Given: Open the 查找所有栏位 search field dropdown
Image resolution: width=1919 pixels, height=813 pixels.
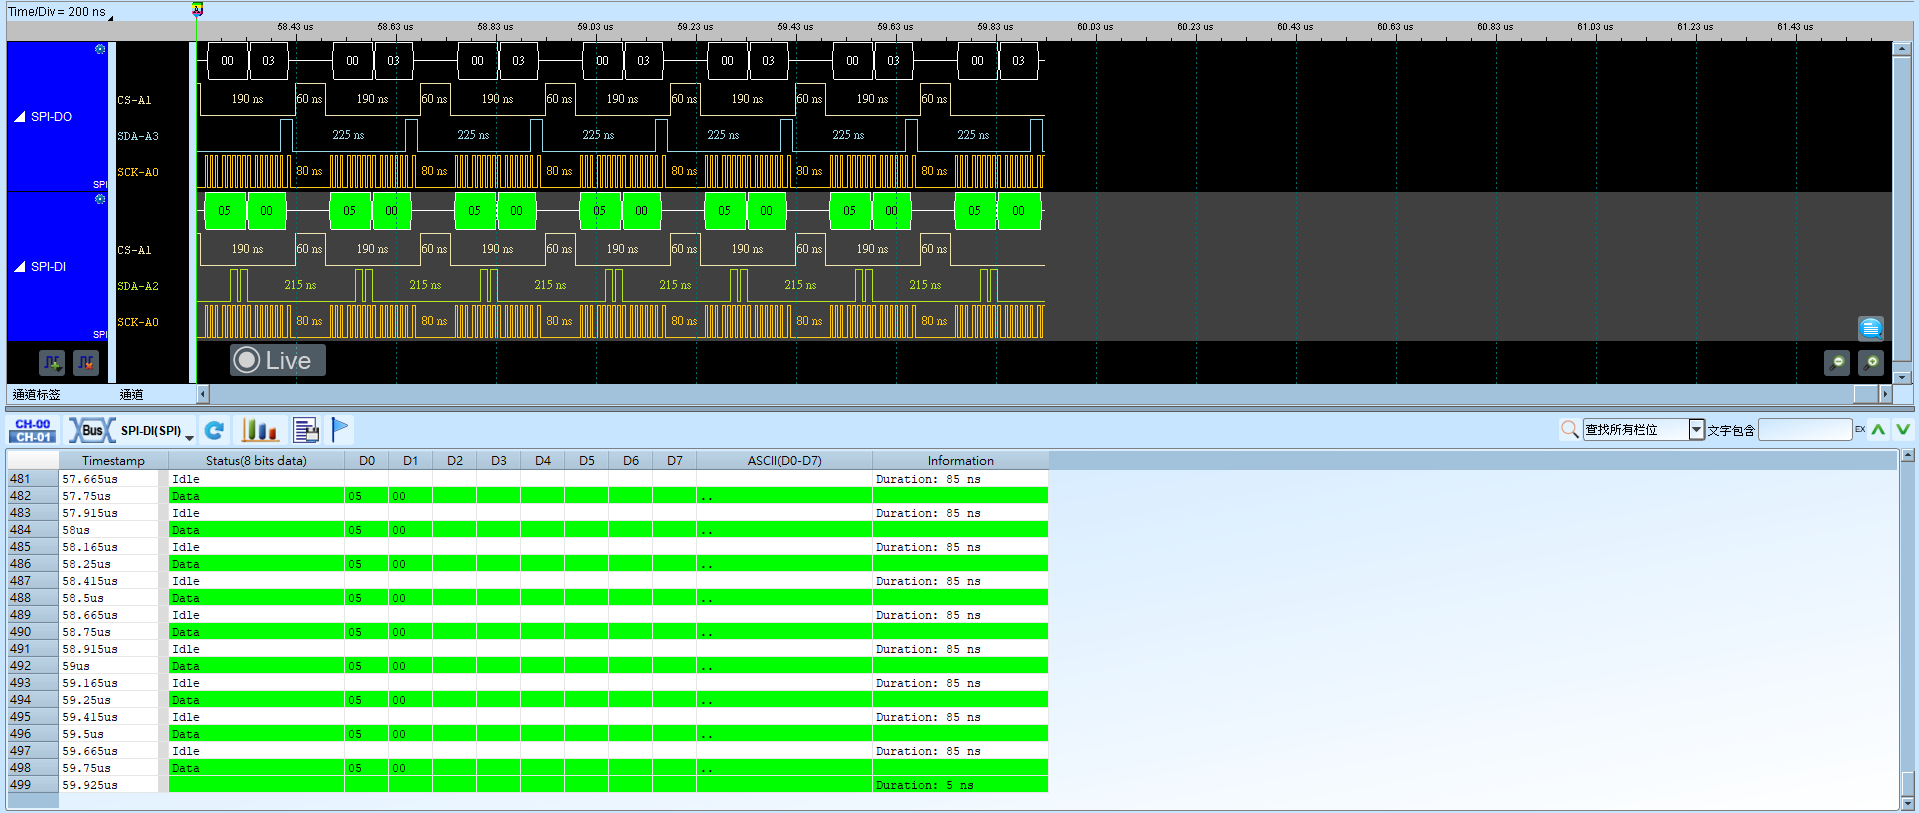Looking at the screenshot, I should [1696, 429].
